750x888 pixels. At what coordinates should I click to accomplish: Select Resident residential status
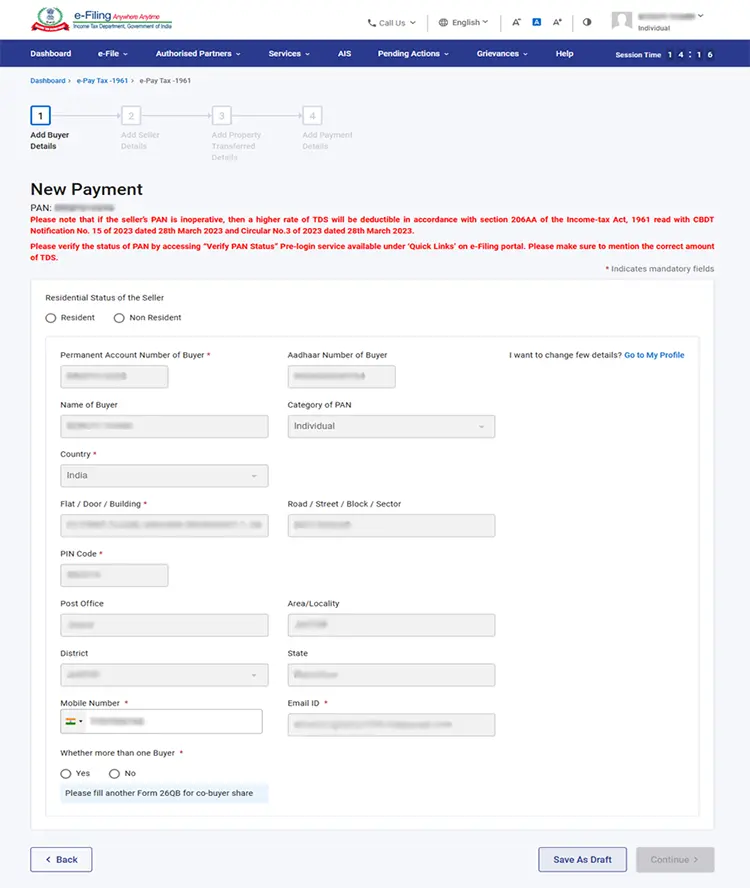click(51, 318)
